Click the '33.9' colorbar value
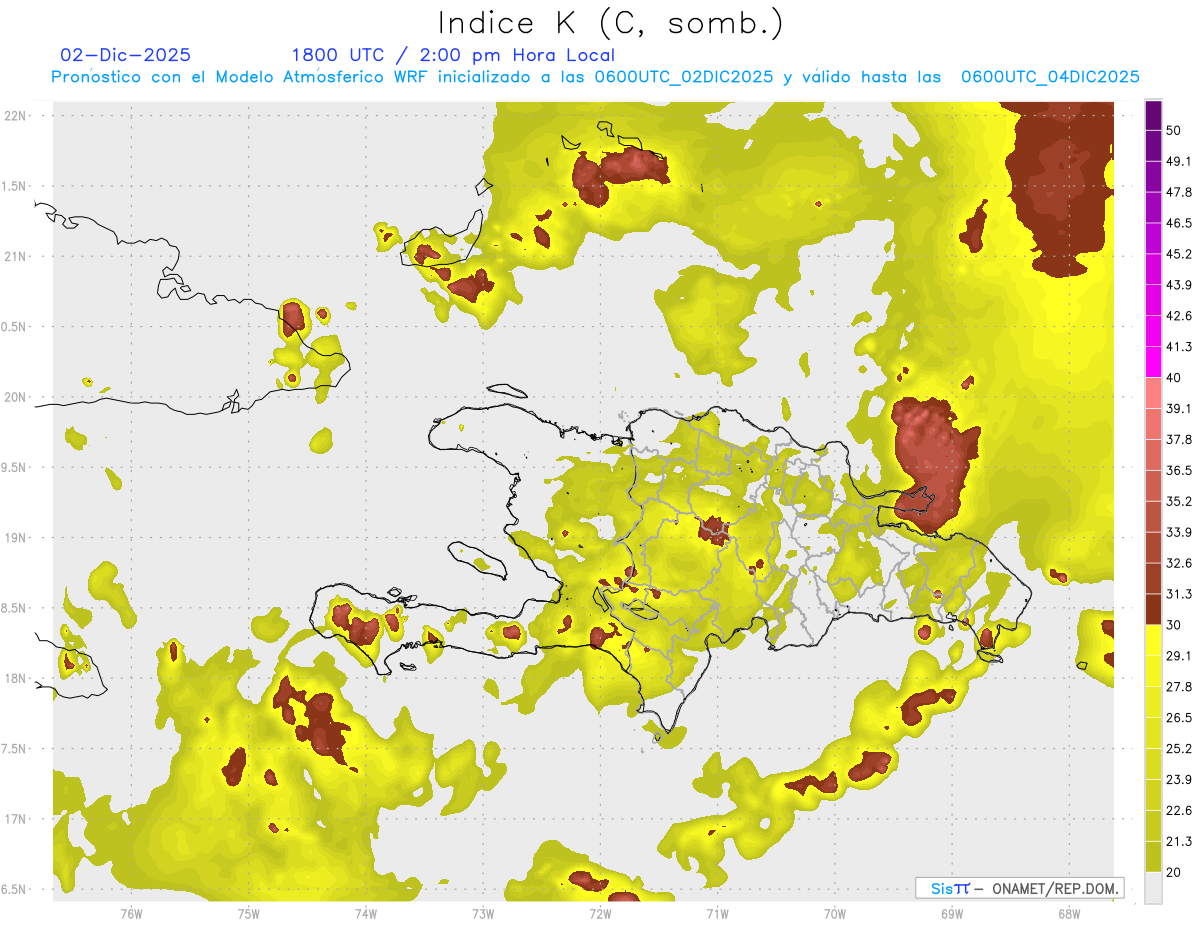This screenshot has height=927, width=1200. [x=1180, y=532]
